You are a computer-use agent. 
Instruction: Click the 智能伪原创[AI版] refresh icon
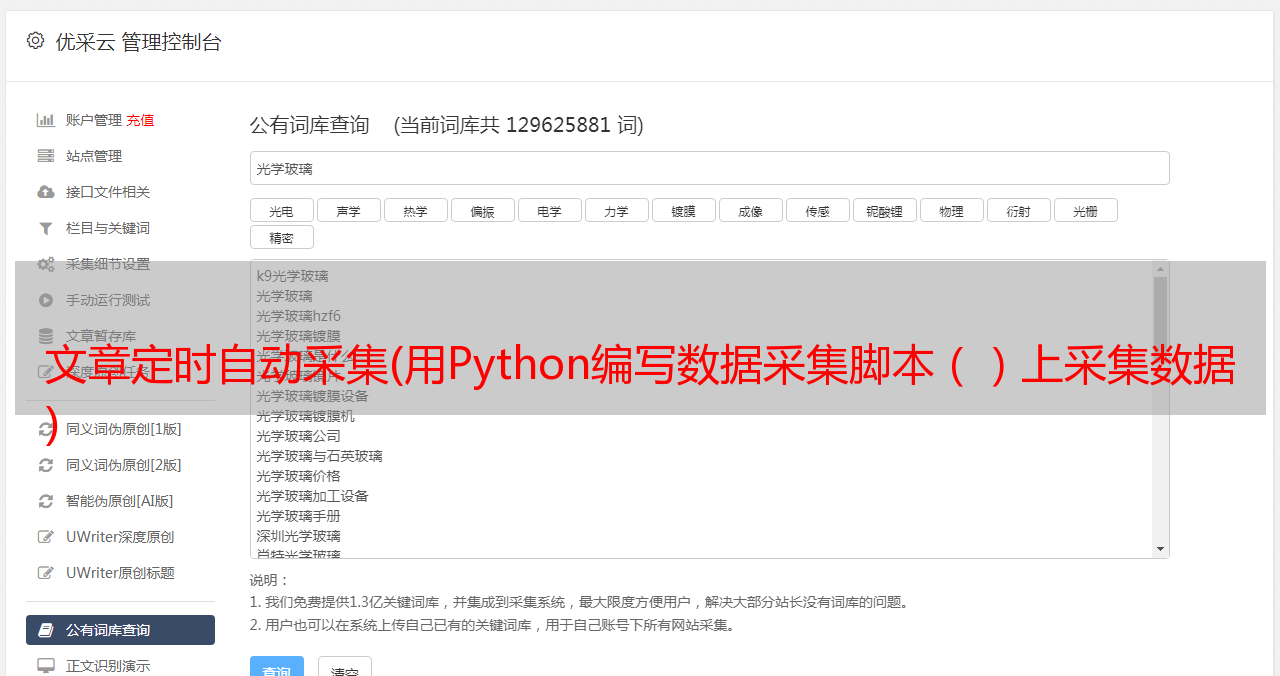point(46,501)
